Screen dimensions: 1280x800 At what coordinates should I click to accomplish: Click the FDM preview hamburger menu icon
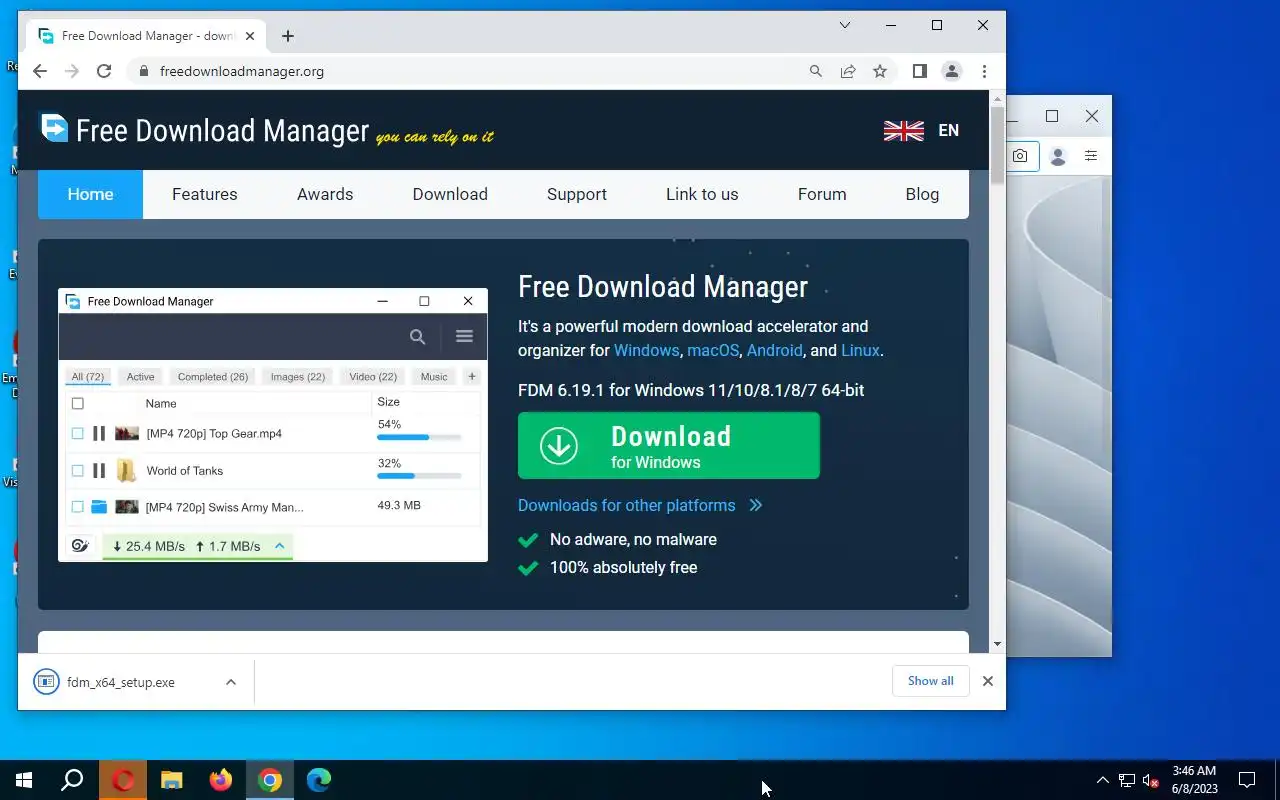[x=464, y=336]
